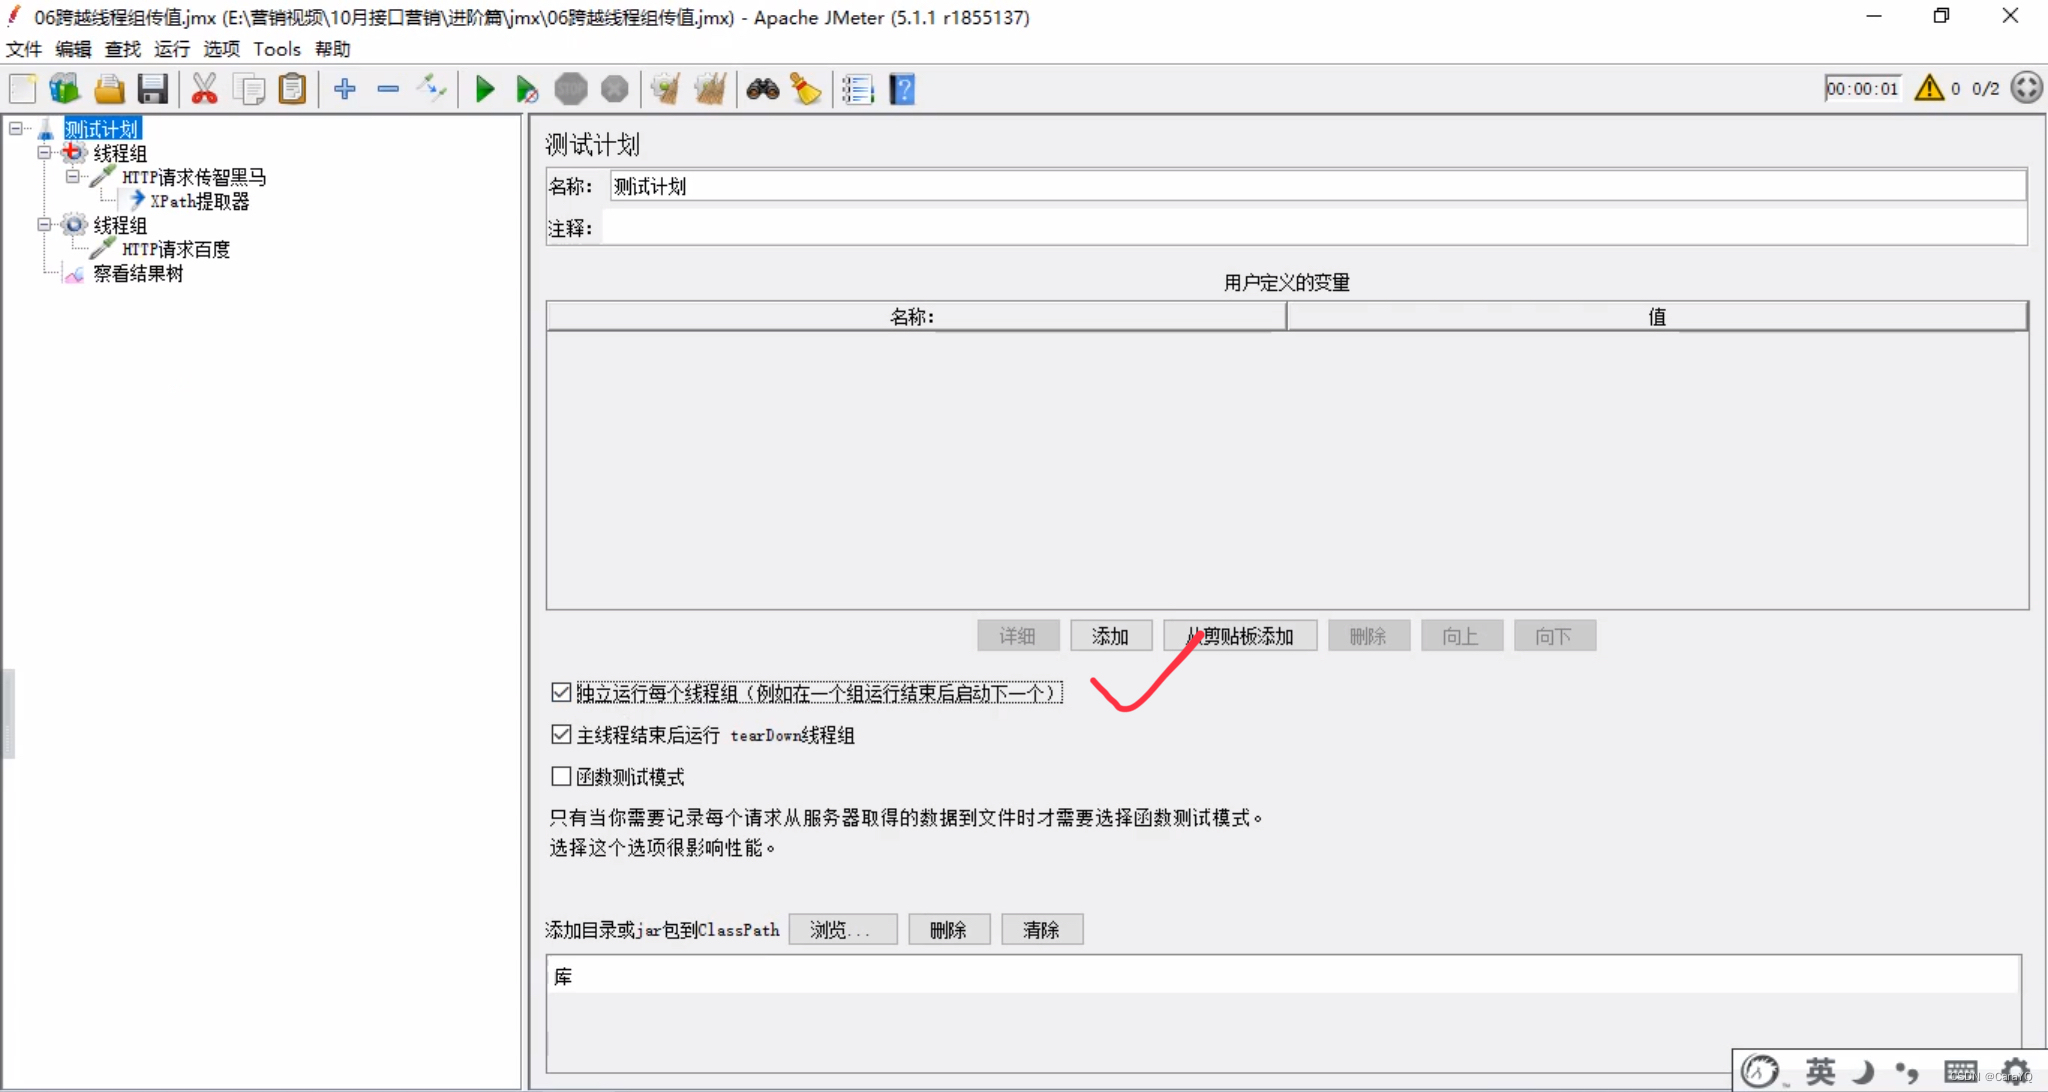Select HTTP请求百度 tree item
2048x1092 pixels.
(176, 249)
